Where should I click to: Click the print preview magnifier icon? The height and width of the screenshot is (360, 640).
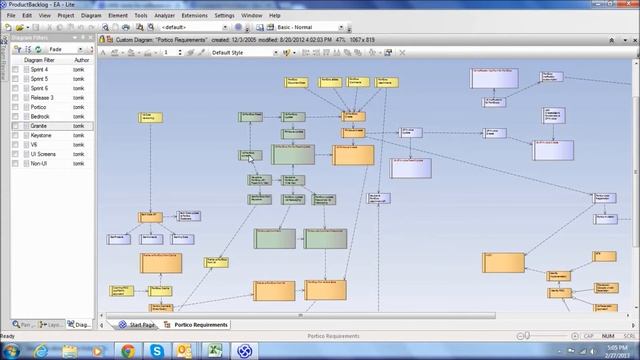[105, 27]
